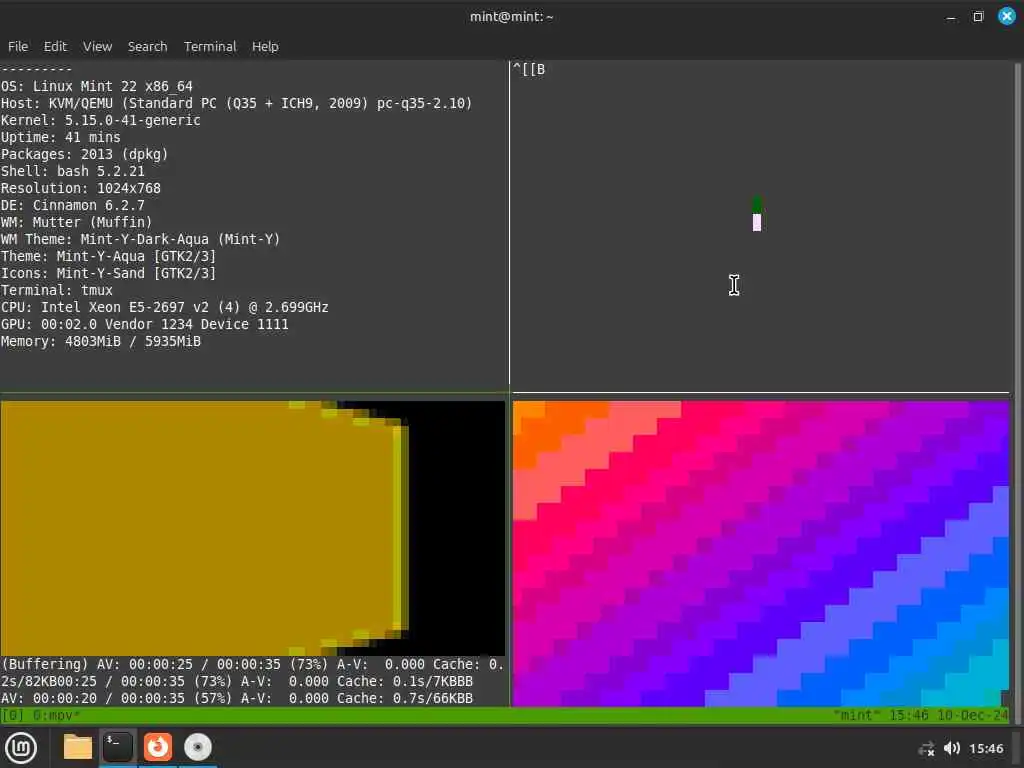Viewport: 1024px width, 768px height.
Task: Open the Search menu
Action: 147,46
